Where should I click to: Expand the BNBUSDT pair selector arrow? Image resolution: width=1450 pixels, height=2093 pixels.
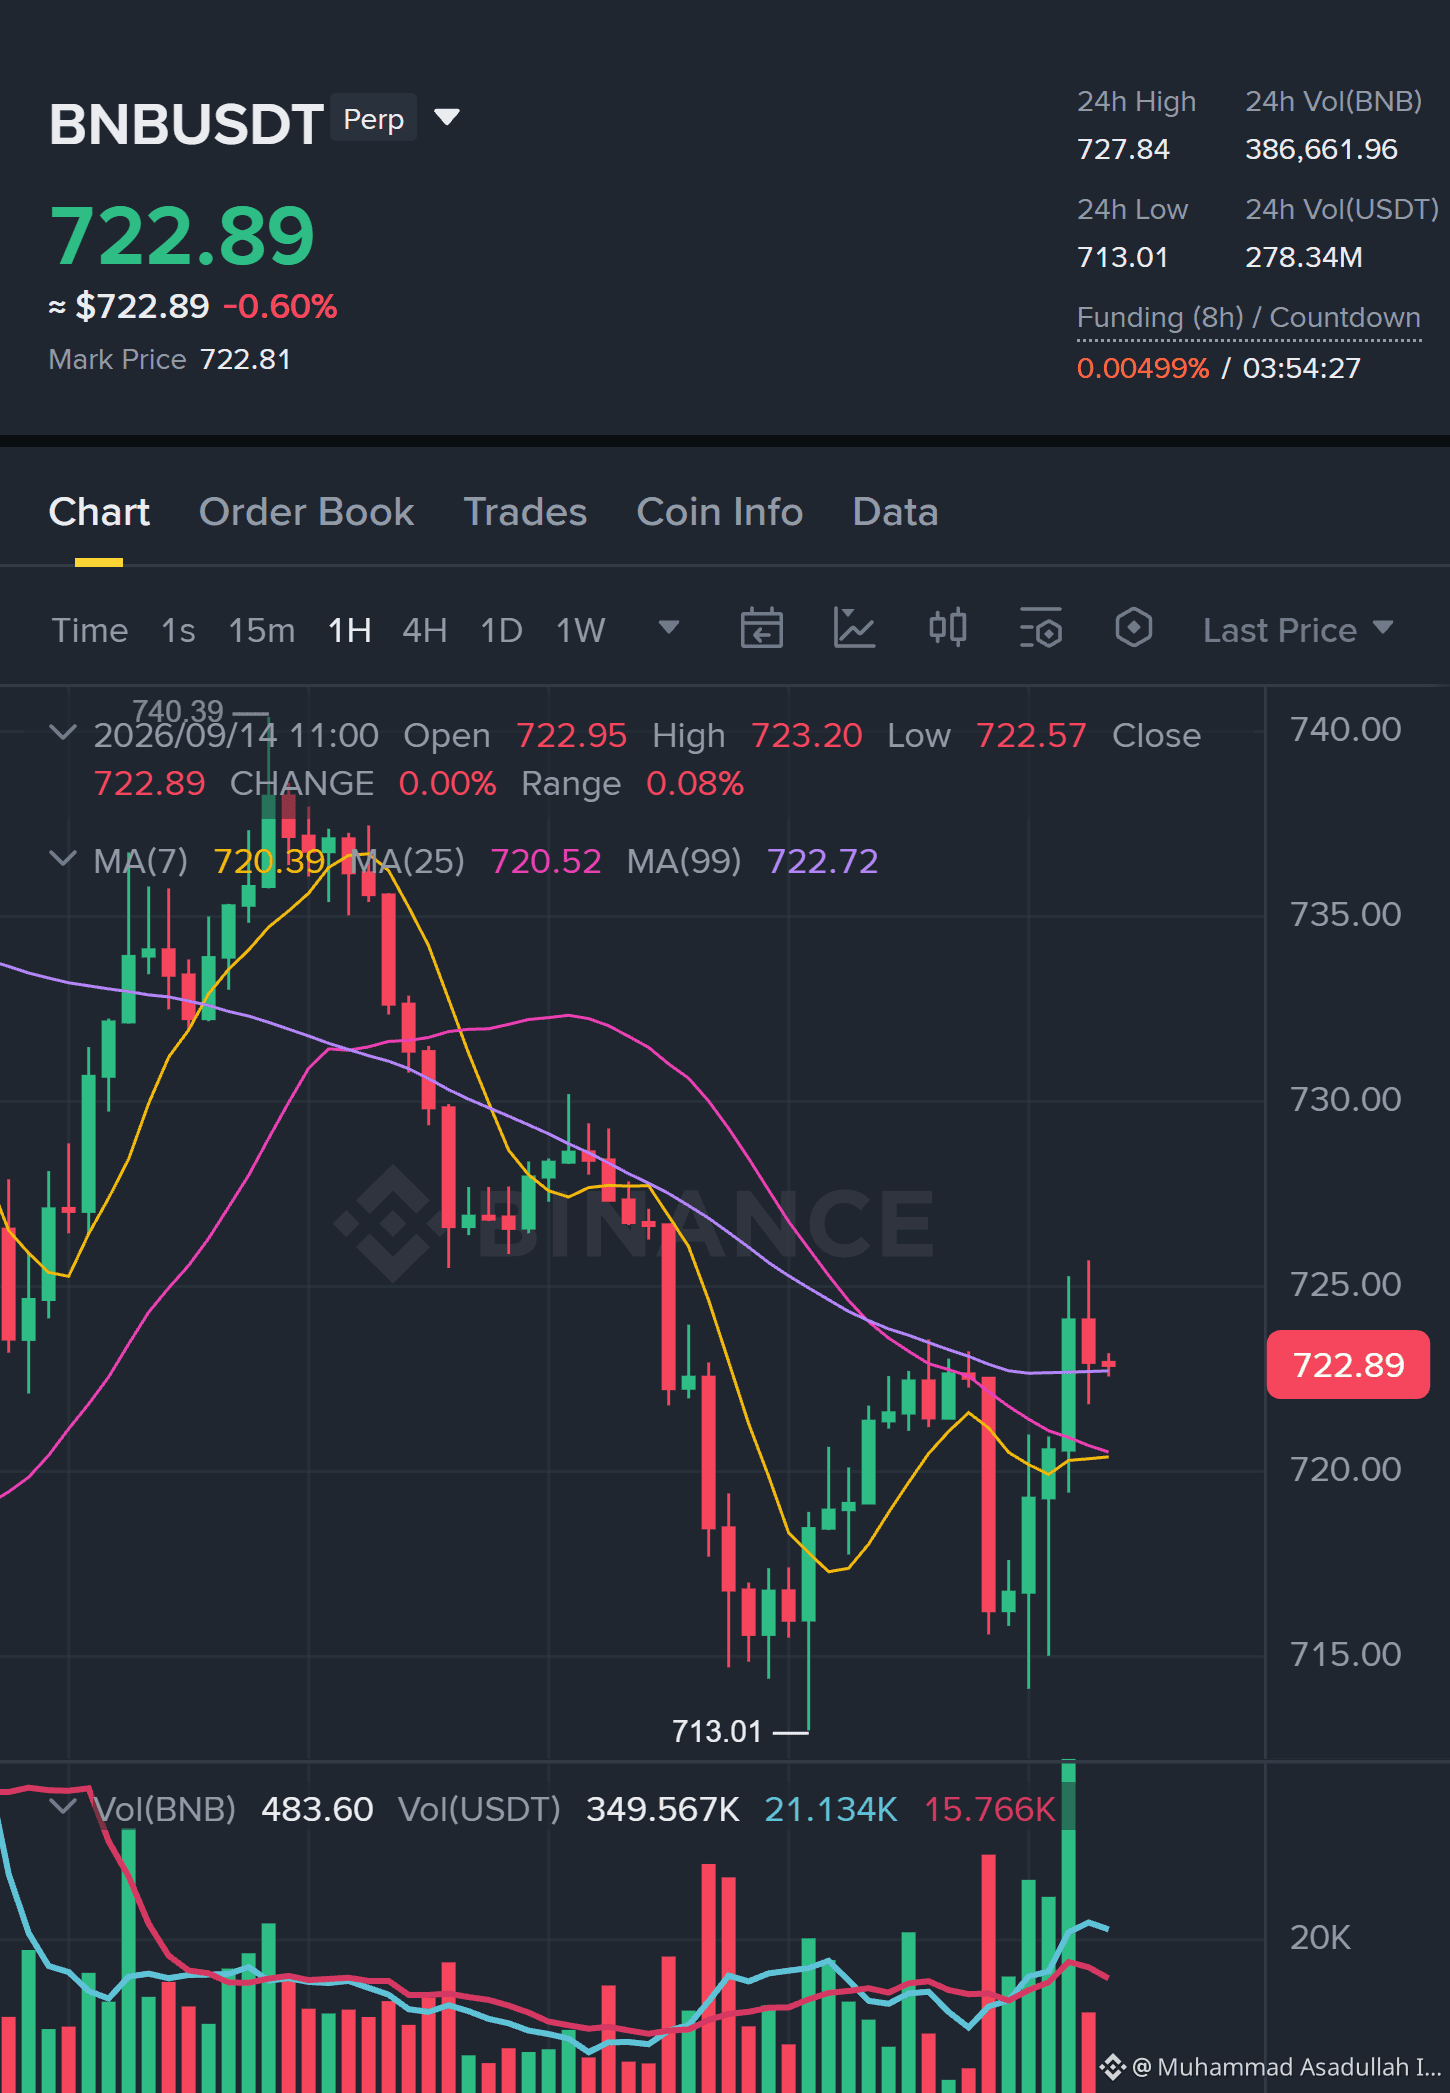coord(447,118)
